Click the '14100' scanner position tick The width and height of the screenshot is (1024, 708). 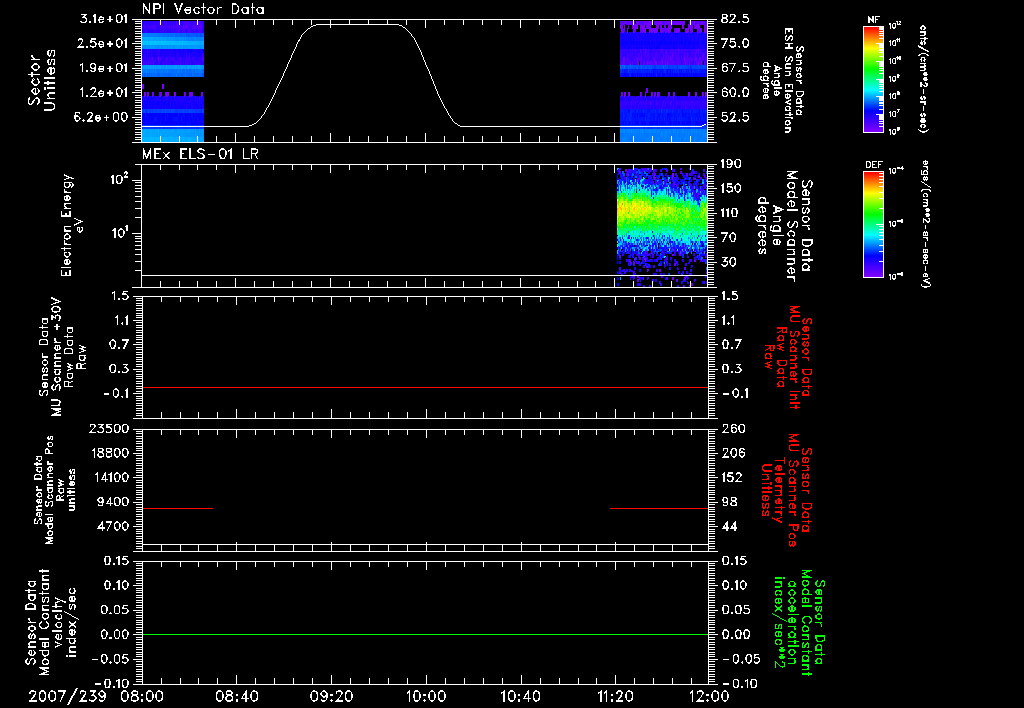[110, 477]
